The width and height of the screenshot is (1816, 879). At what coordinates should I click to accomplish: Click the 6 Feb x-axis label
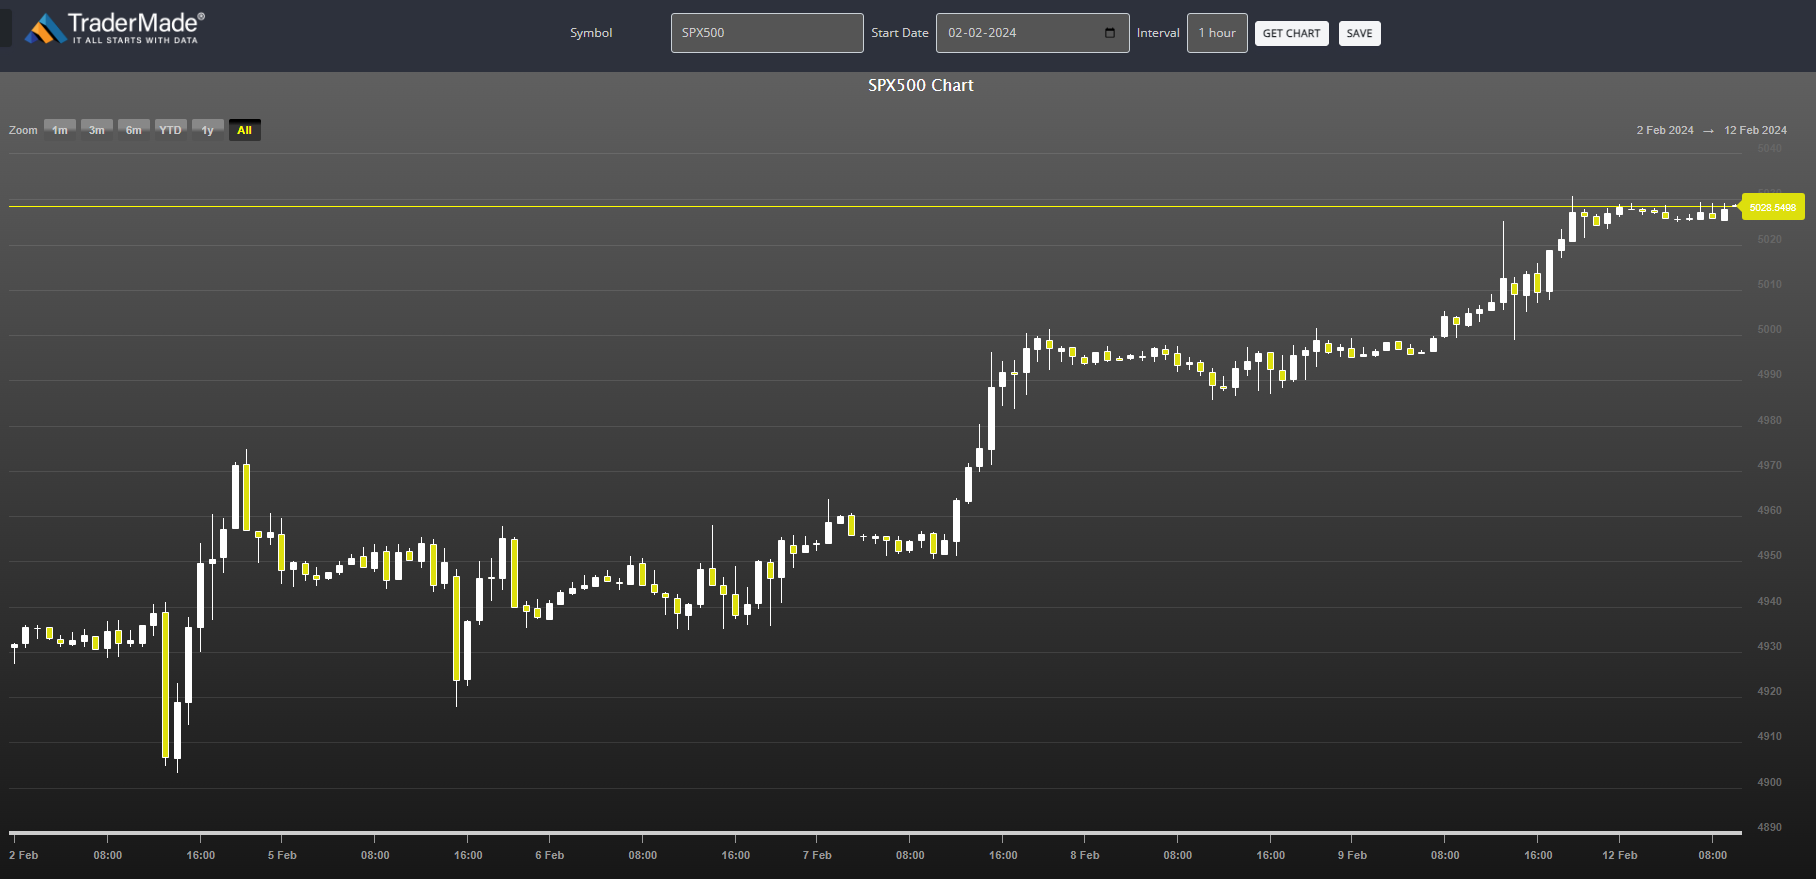coord(550,855)
